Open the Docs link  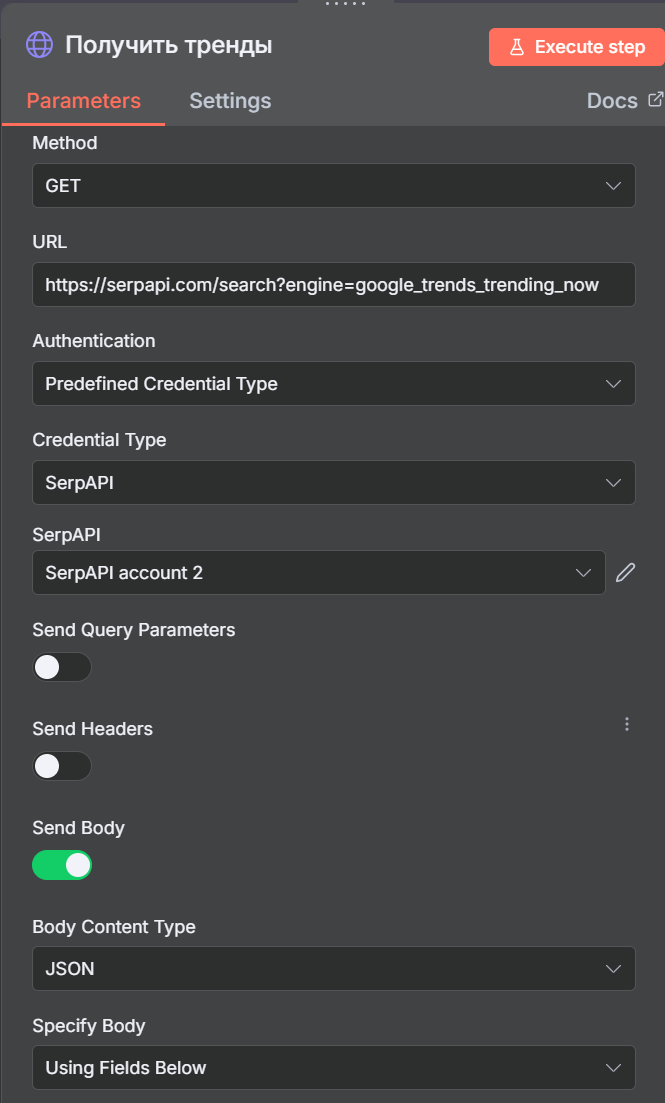(x=612, y=101)
